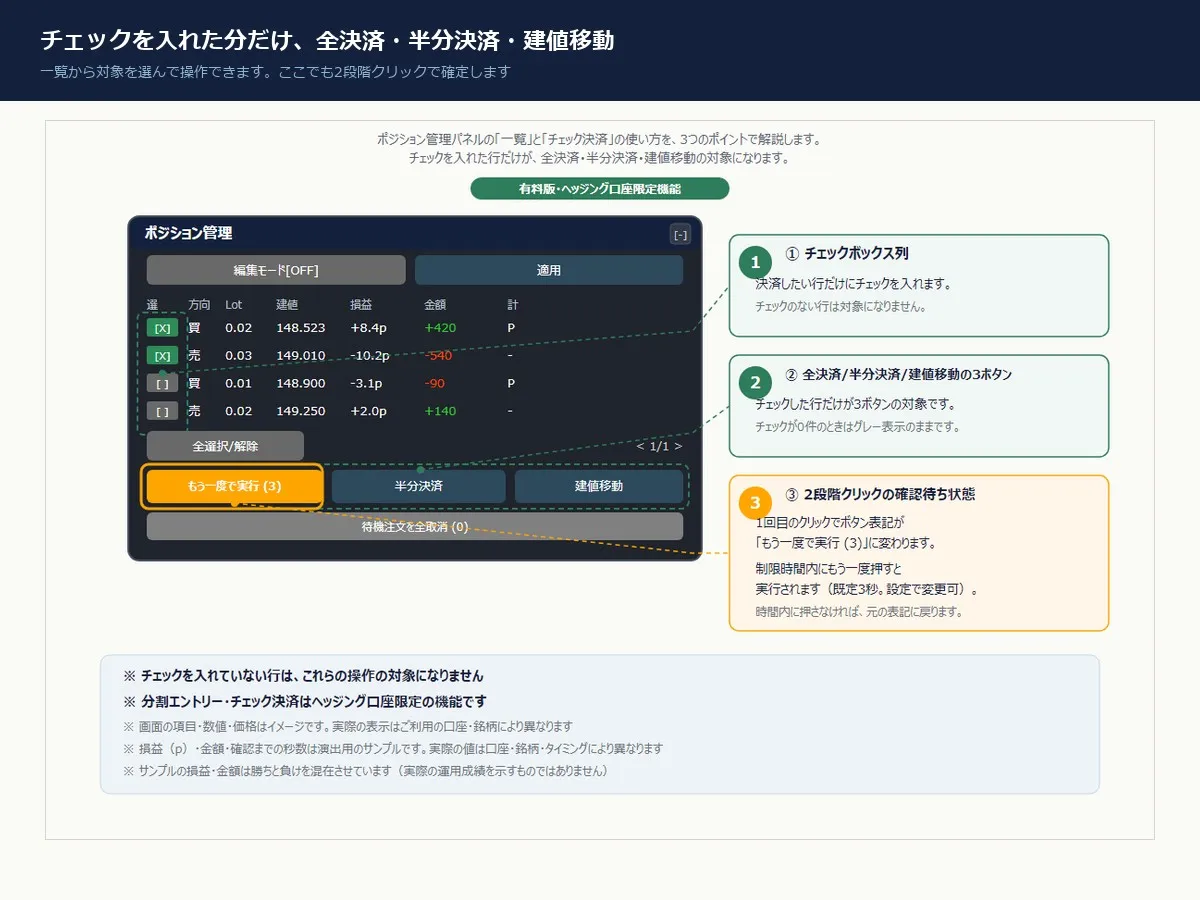This screenshot has width=1200, height=900.
Task: Click the -10.2p profit value
Action: [x=370, y=355]
